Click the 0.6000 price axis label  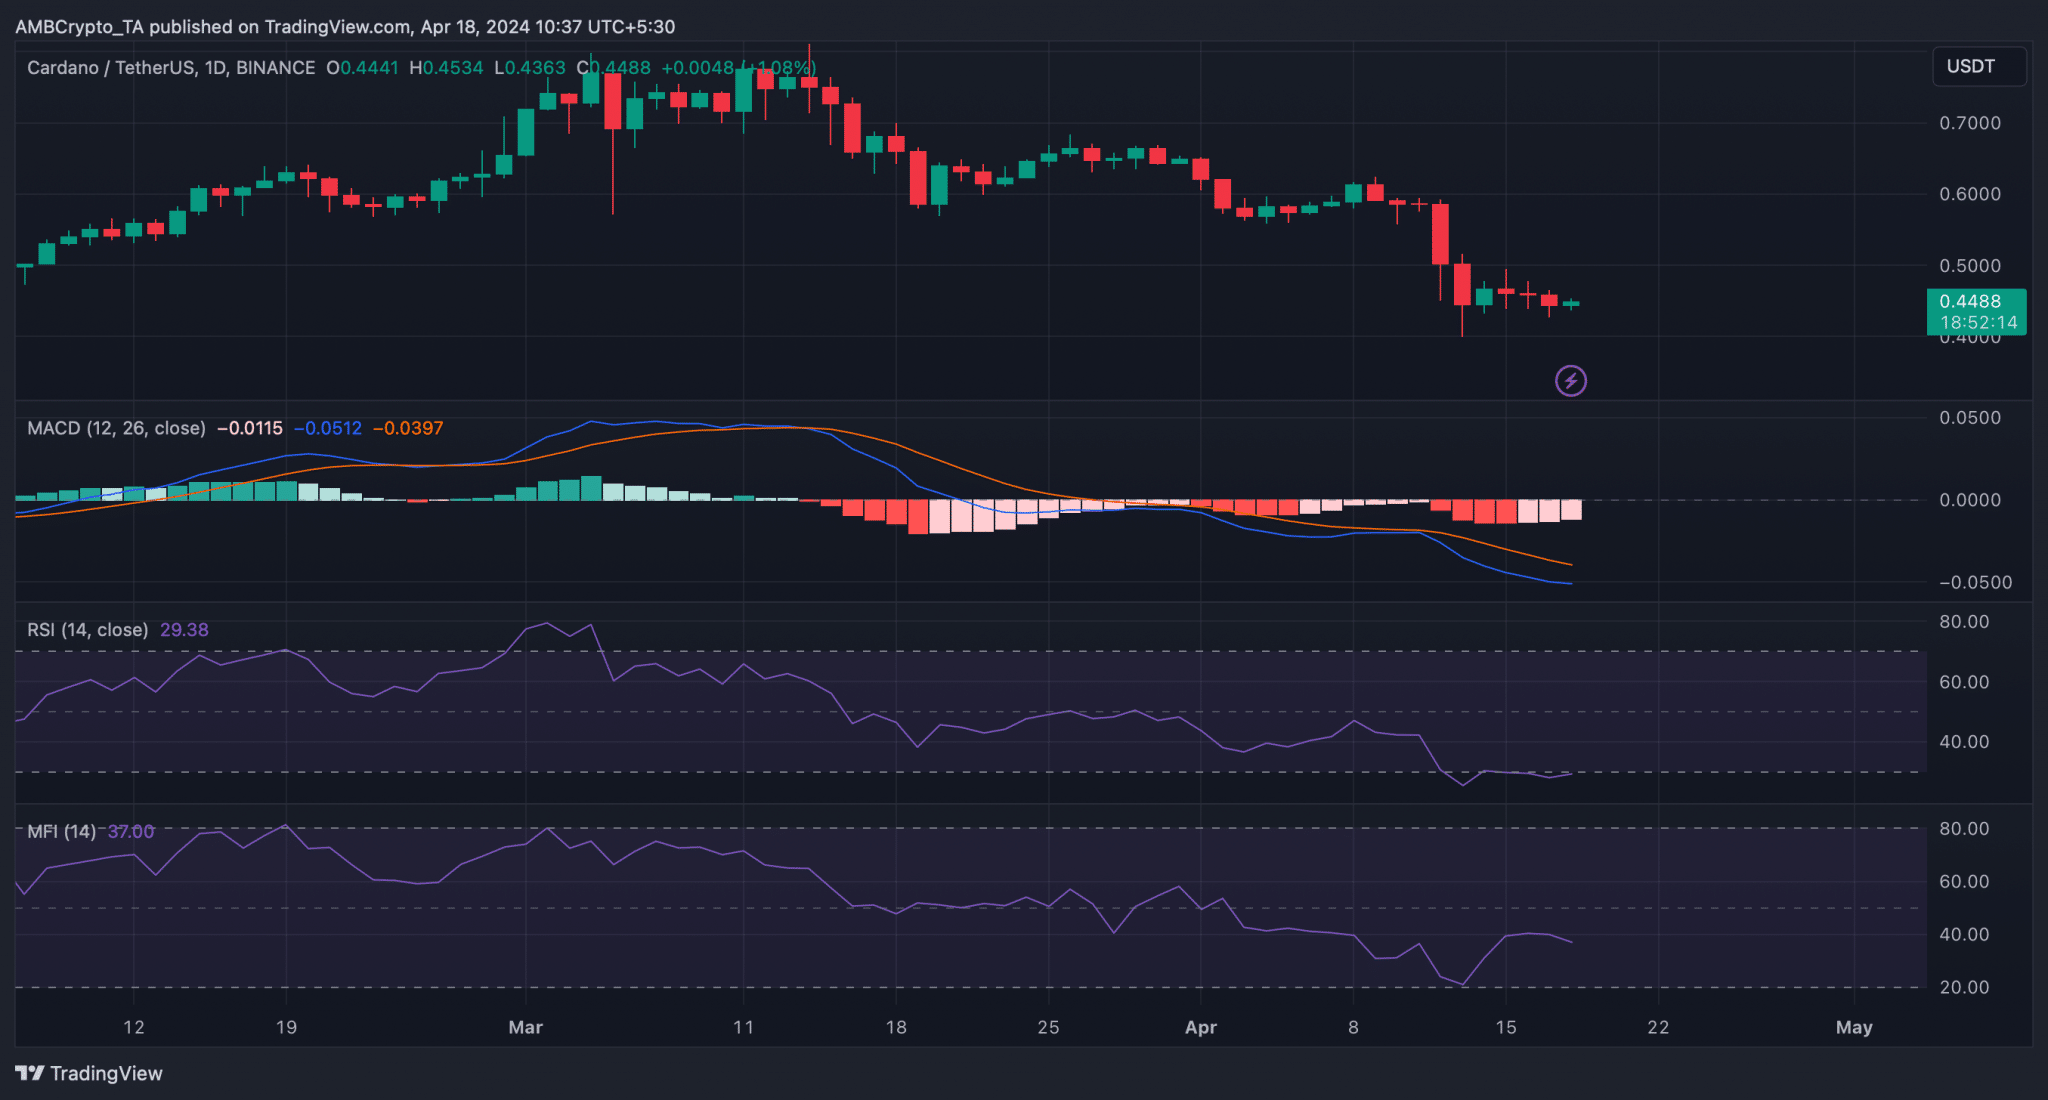(1970, 194)
